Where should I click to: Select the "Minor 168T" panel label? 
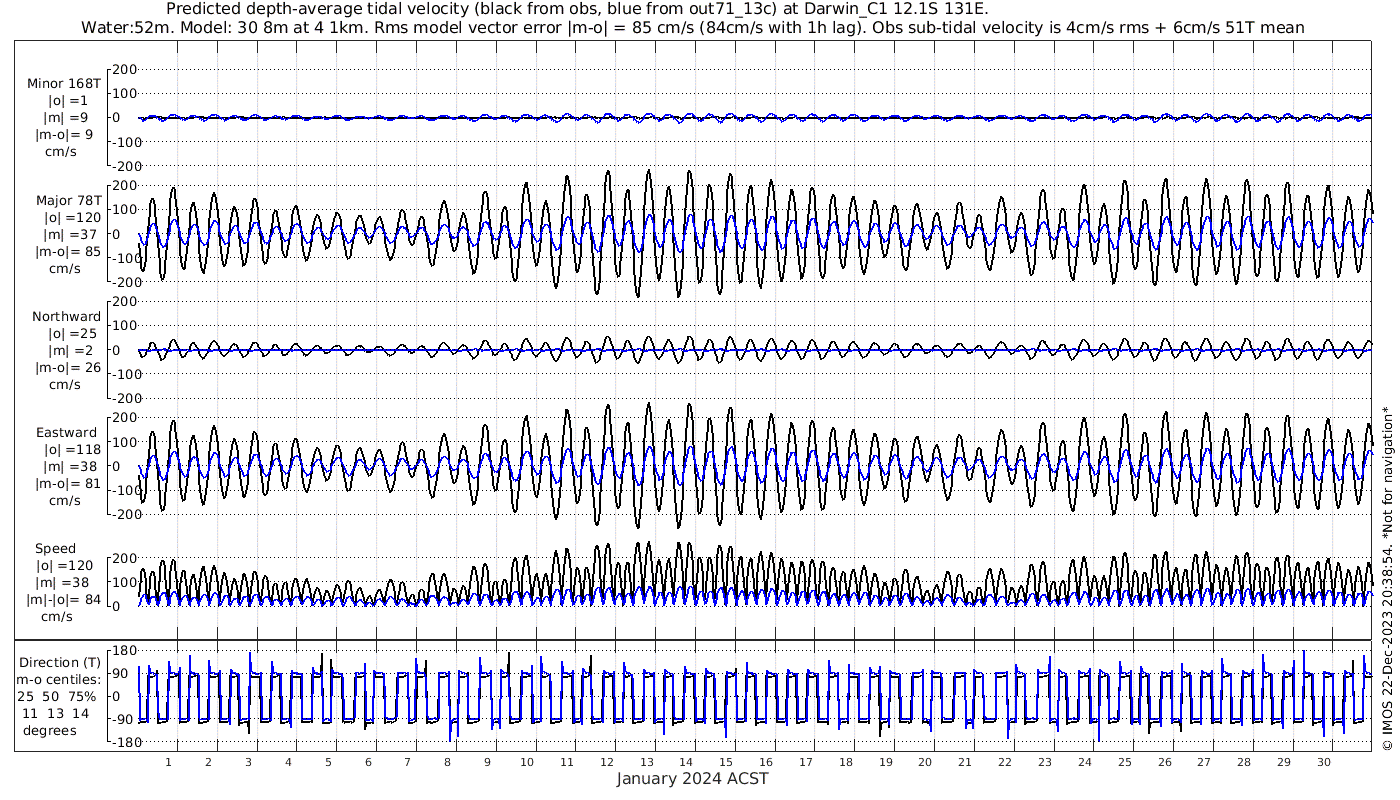[64, 84]
